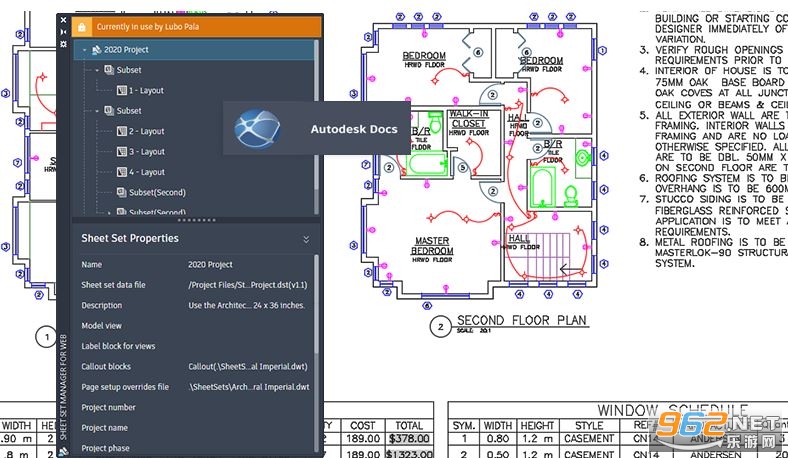Click the 'STYLE' header in the window schedule
Image resolution: width=788 pixels, height=458 pixels.
(589, 426)
